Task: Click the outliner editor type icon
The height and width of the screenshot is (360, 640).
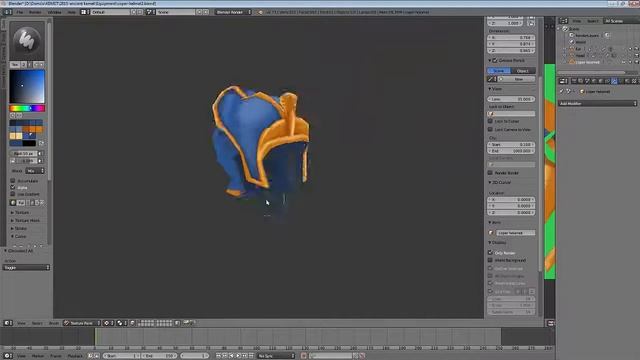Action: (563, 21)
